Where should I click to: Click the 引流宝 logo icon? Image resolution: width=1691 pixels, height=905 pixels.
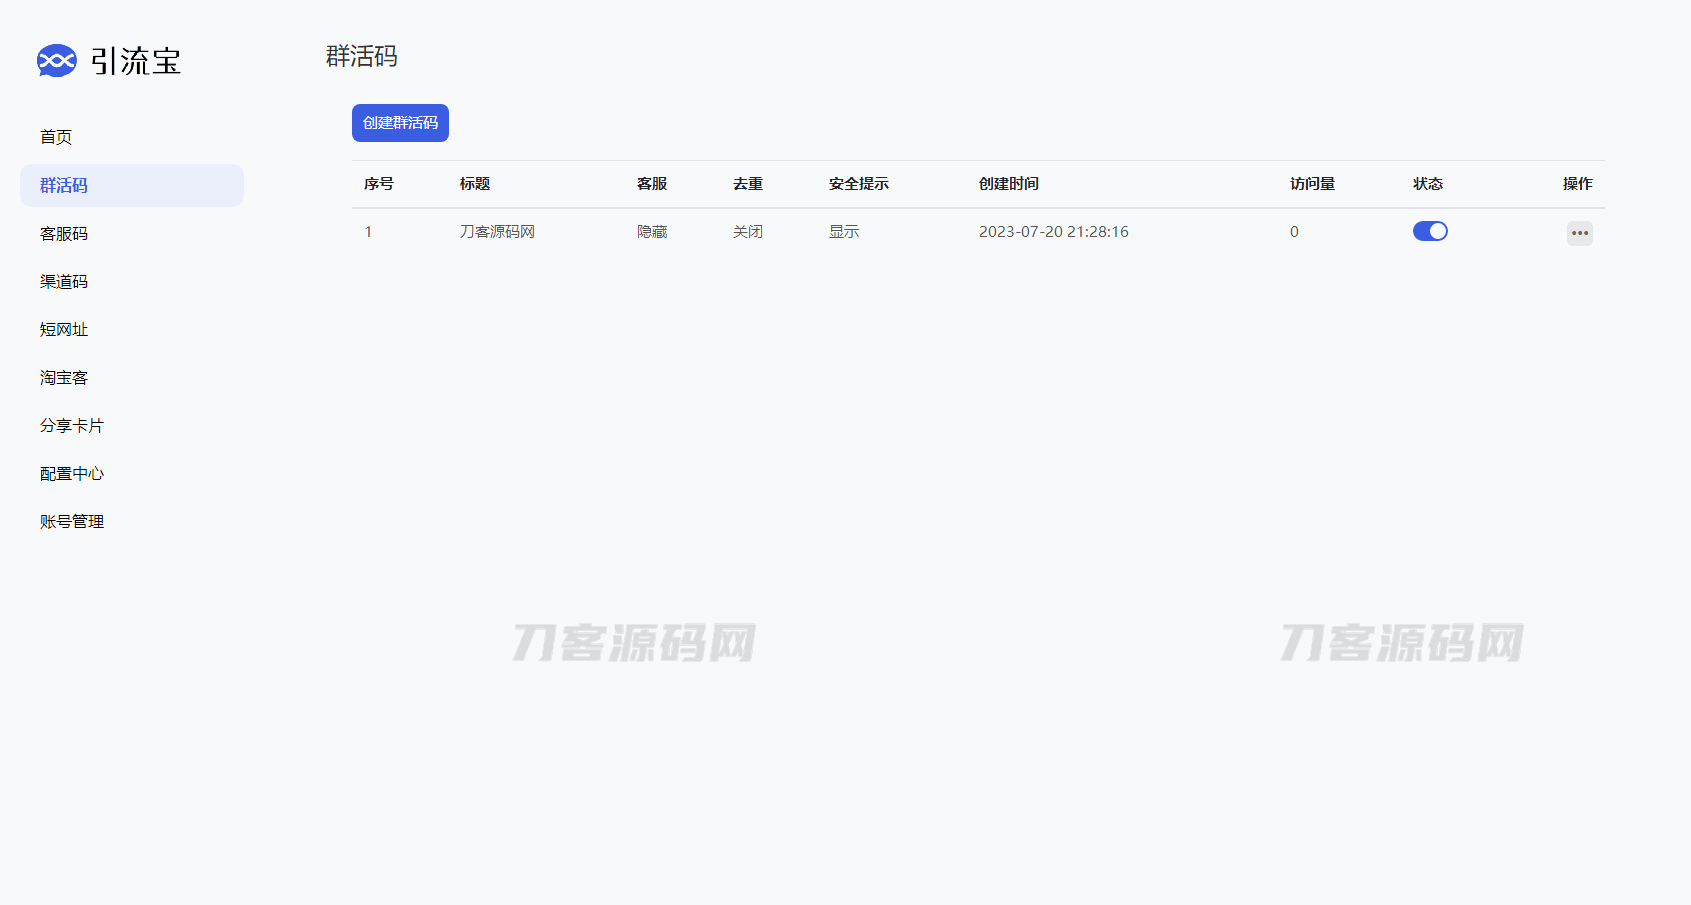click(x=57, y=61)
